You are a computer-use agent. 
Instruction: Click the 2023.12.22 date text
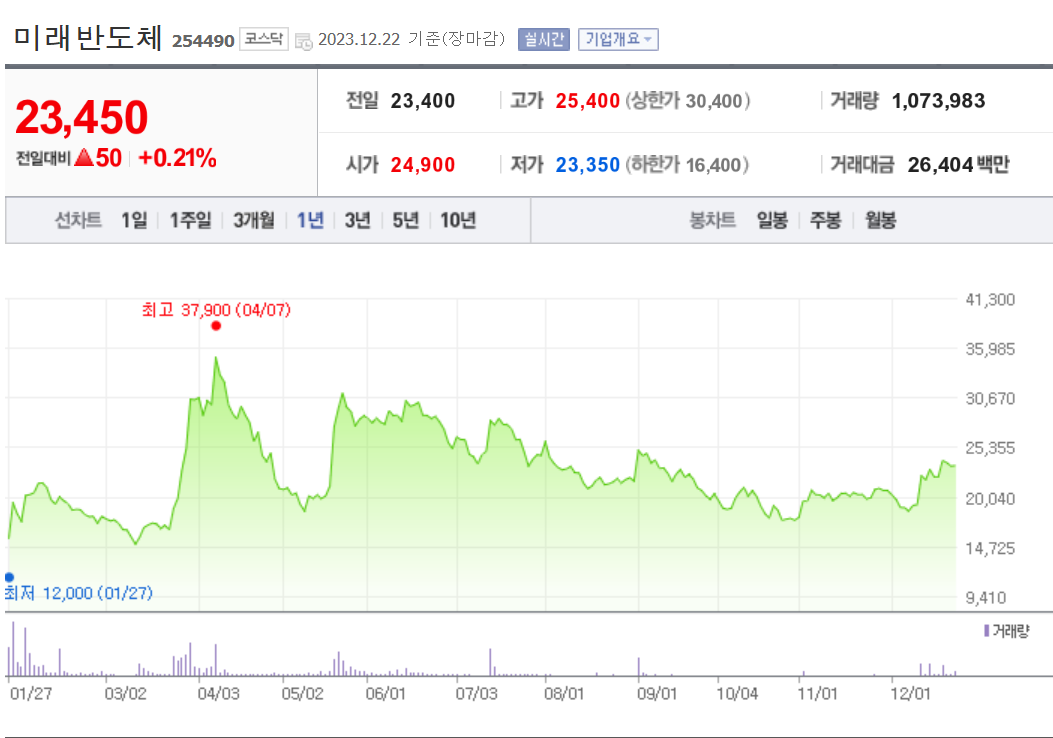359,39
